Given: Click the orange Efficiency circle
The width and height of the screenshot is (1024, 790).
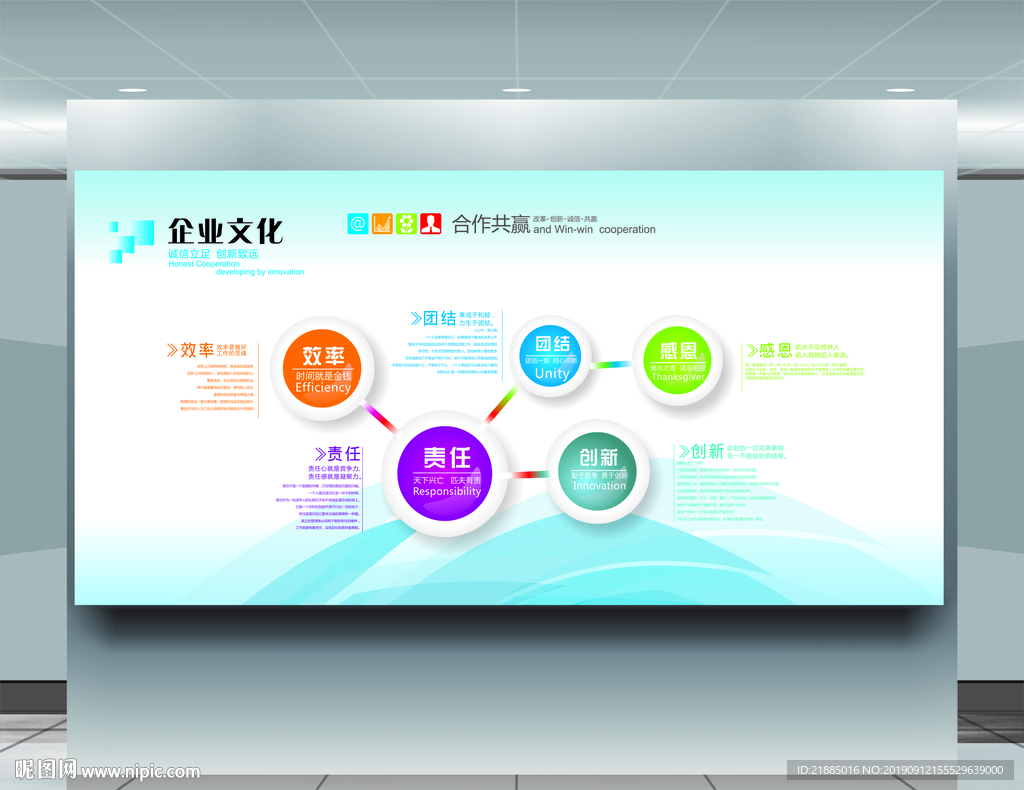Looking at the screenshot, I should point(323,368).
